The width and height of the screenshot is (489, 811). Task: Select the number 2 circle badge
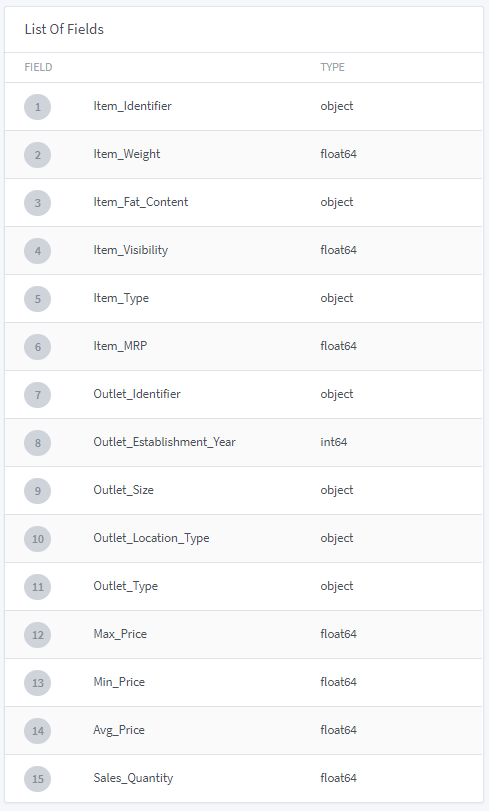click(37, 155)
